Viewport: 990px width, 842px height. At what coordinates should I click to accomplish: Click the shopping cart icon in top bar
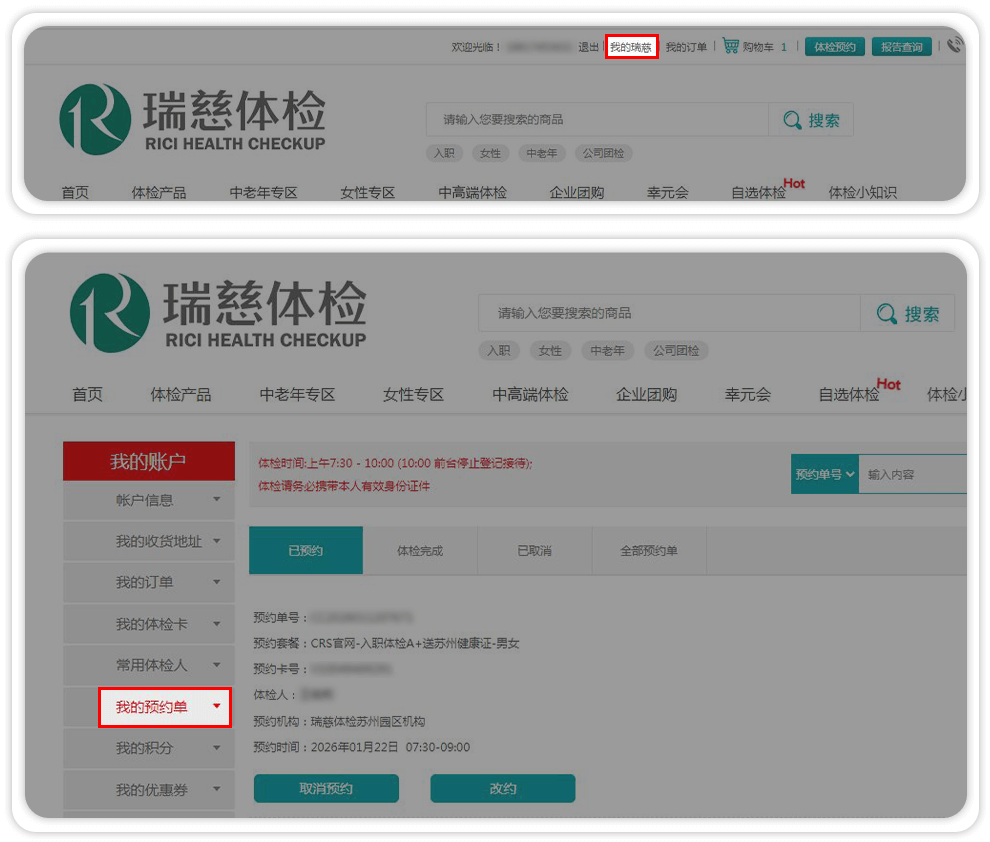click(731, 46)
